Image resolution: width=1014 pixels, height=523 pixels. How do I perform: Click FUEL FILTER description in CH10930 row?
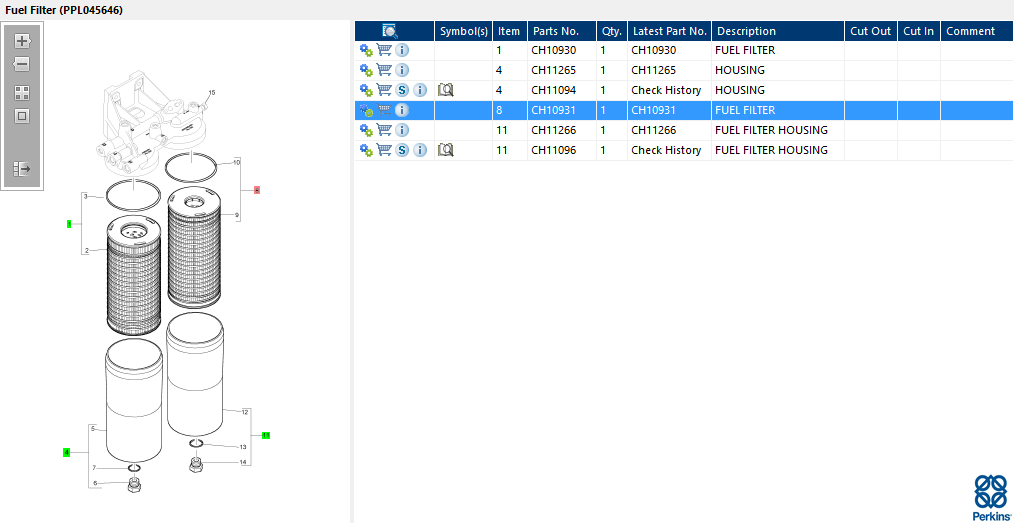coord(745,50)
